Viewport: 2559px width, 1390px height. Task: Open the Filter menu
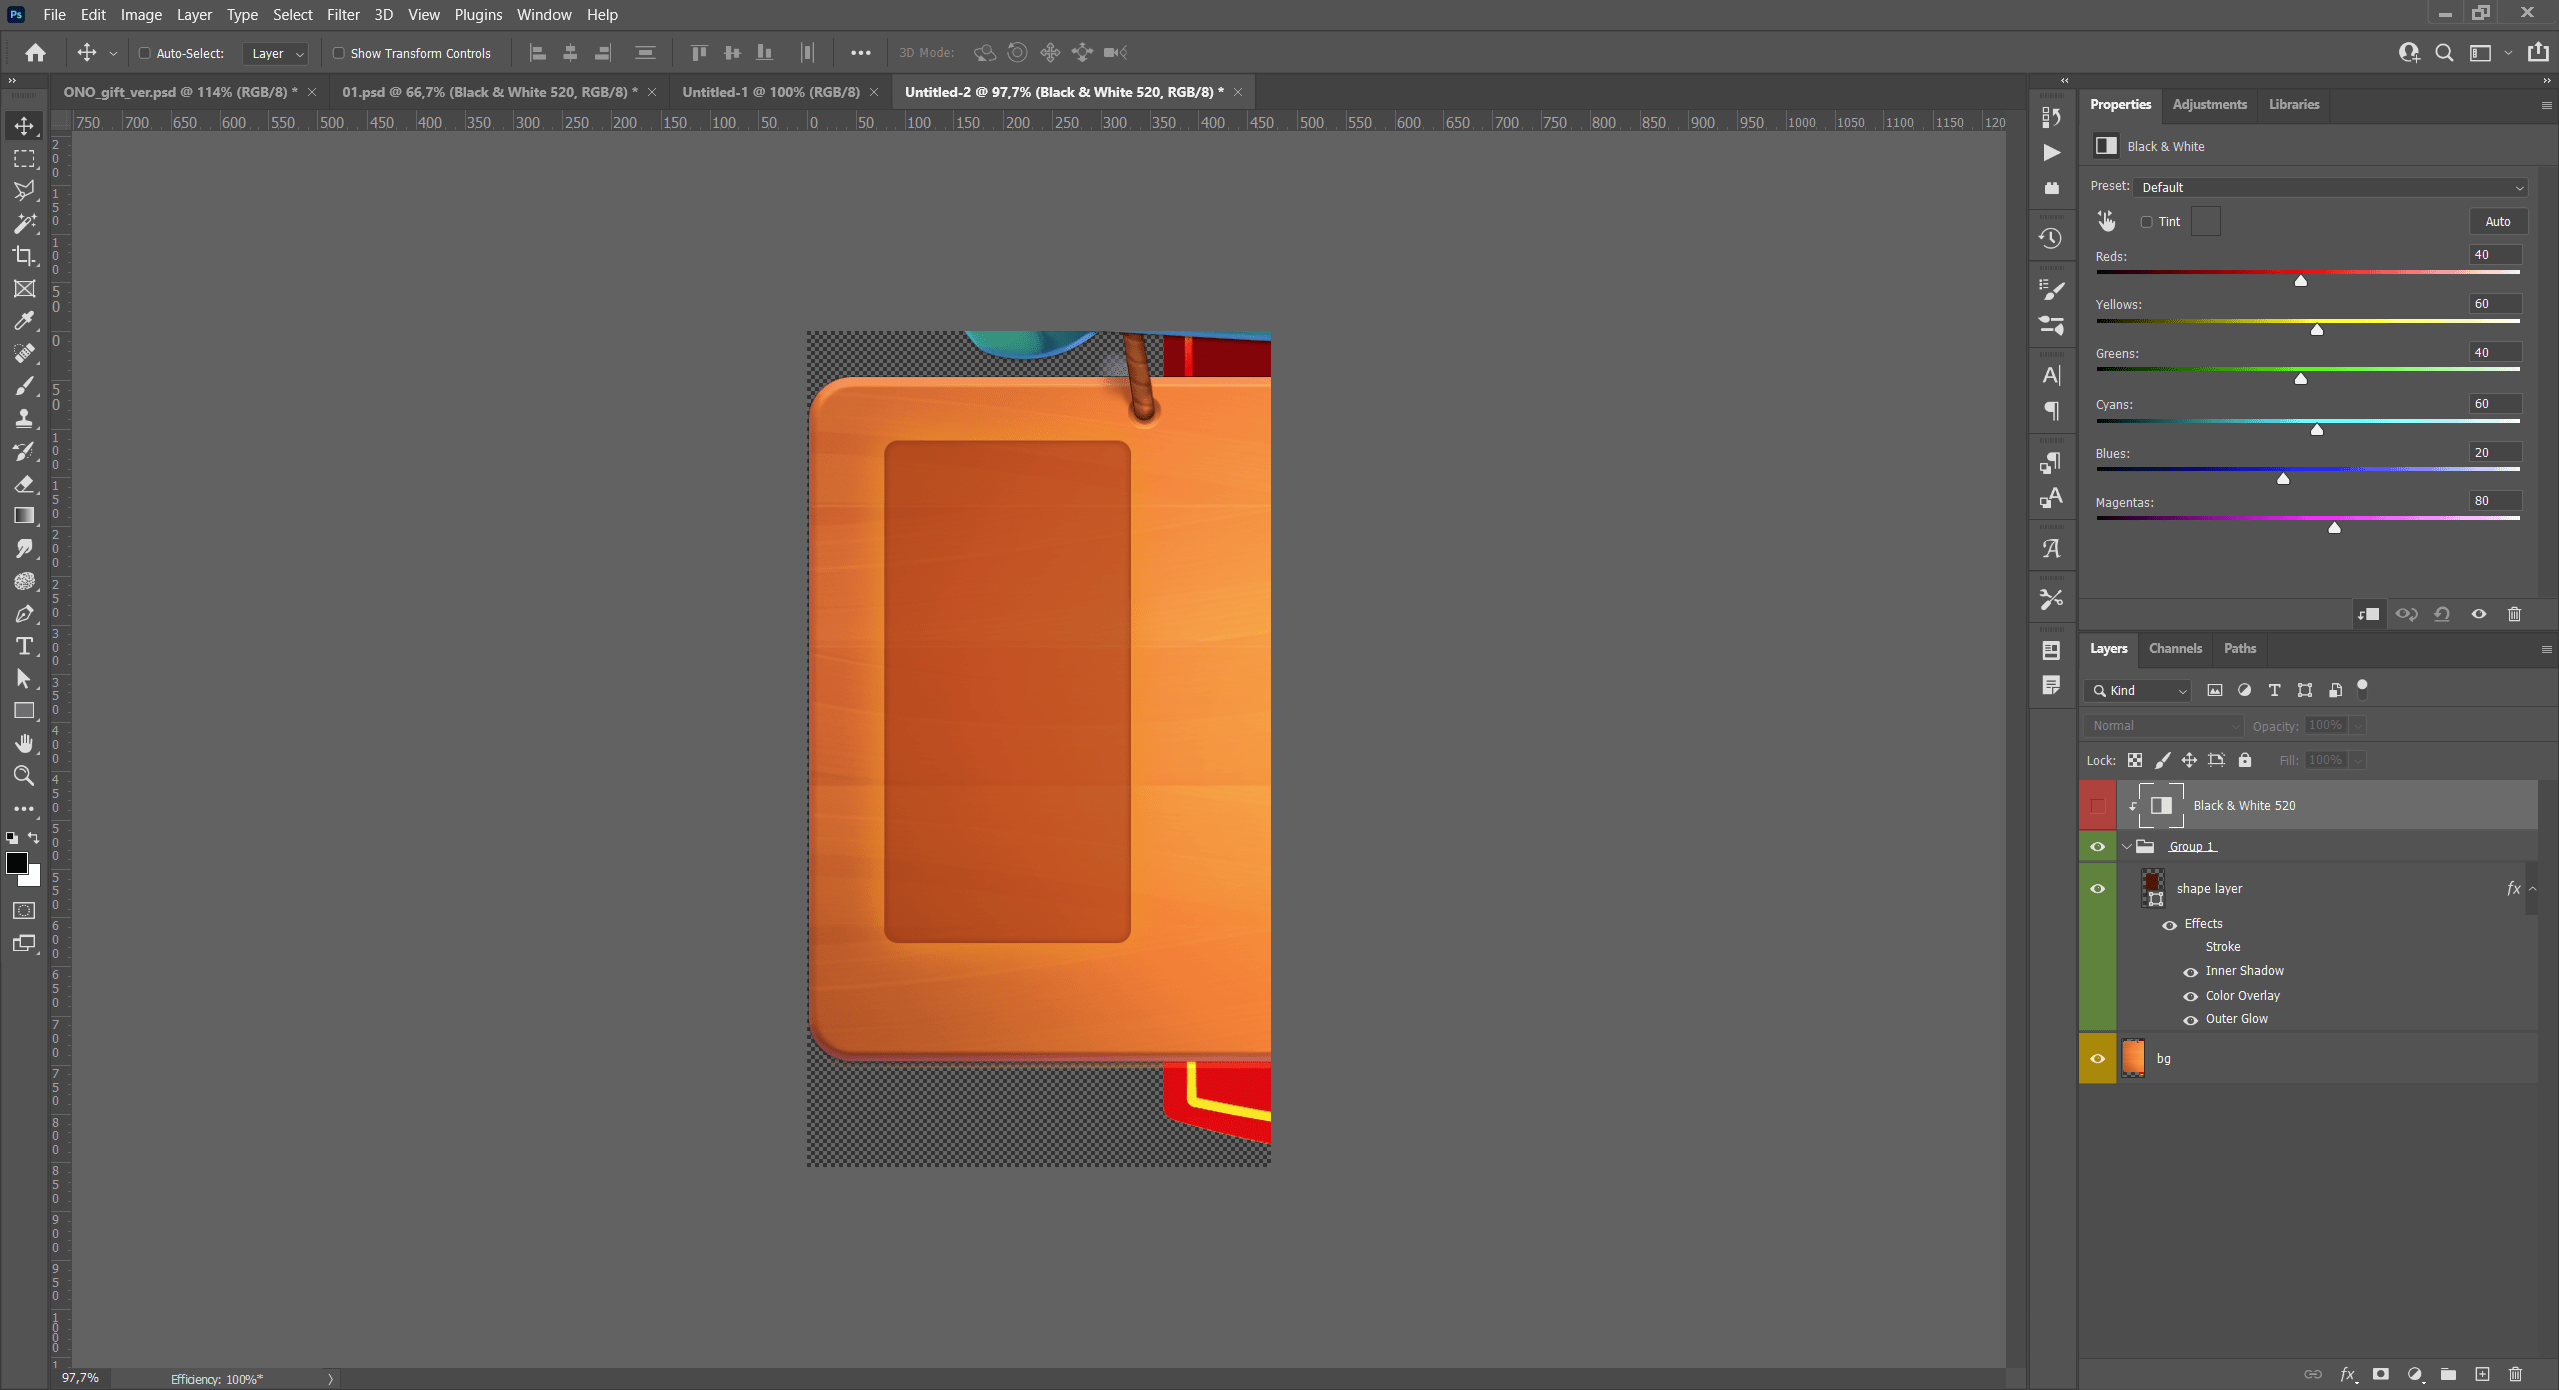tap(342, 15)
